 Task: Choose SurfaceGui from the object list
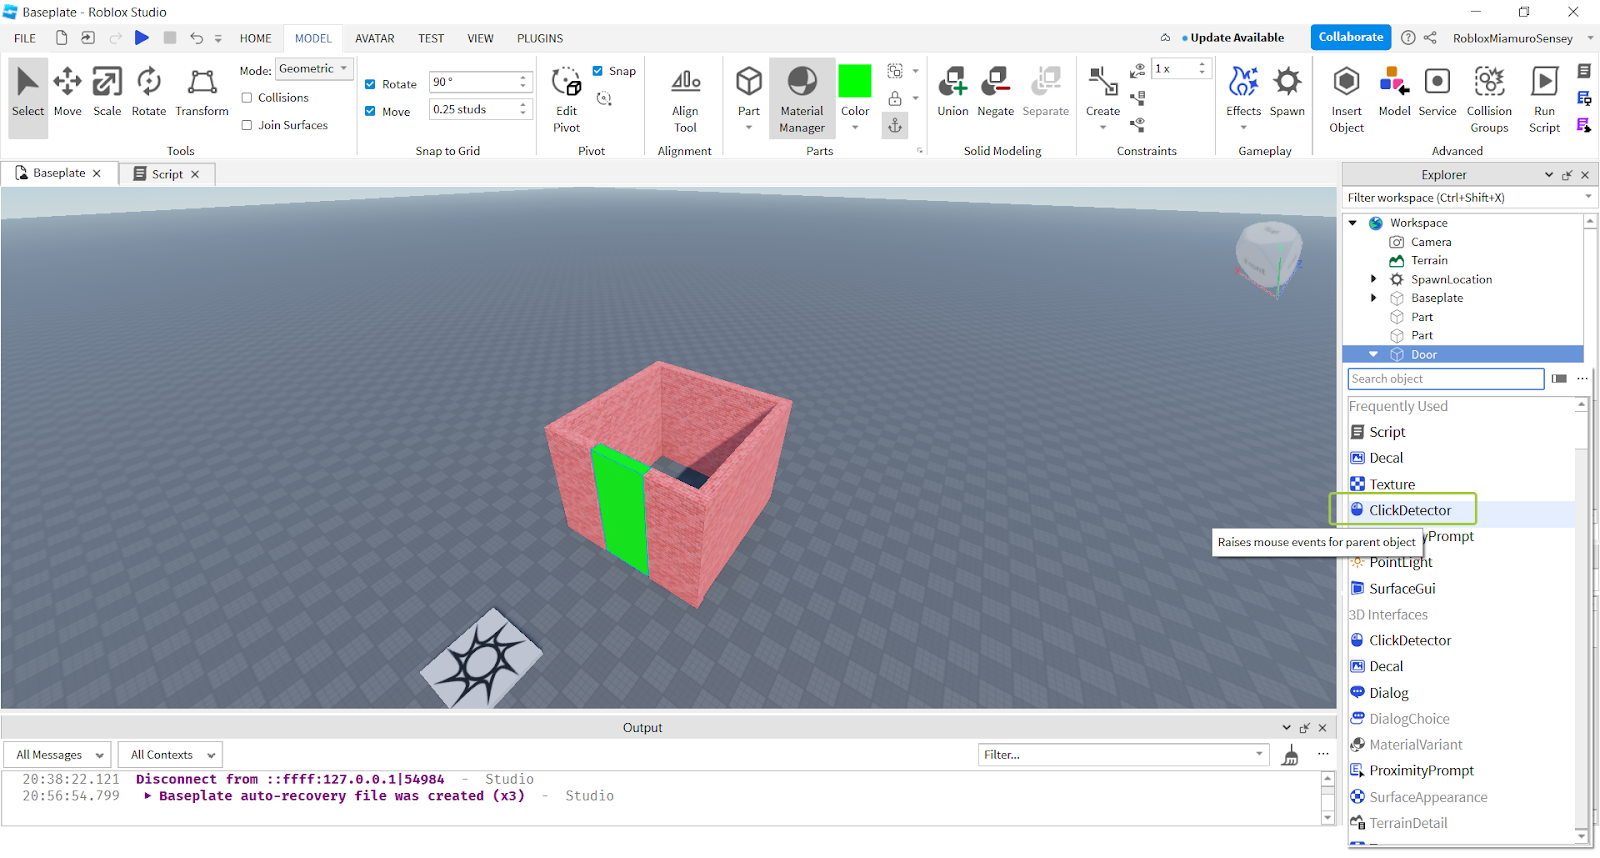(x=1402, y=589)
